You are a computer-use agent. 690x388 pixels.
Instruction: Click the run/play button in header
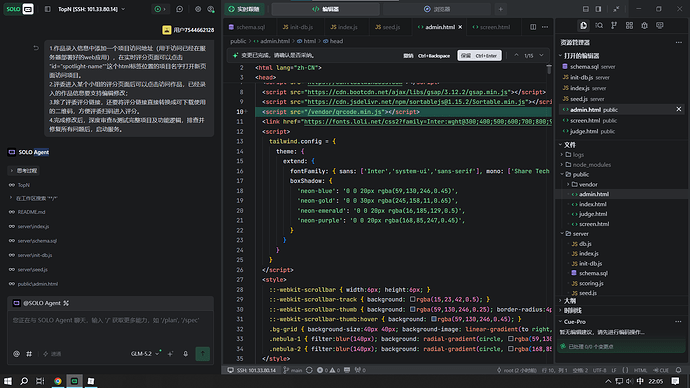158,9
